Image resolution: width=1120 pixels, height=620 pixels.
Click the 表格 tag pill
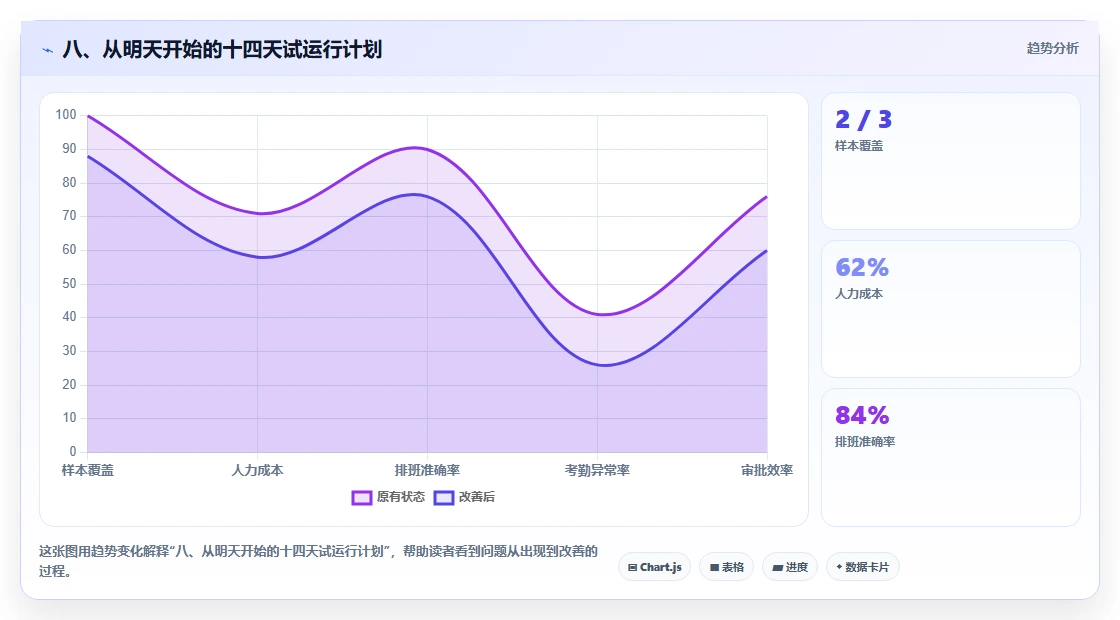(x=726, y=567)
